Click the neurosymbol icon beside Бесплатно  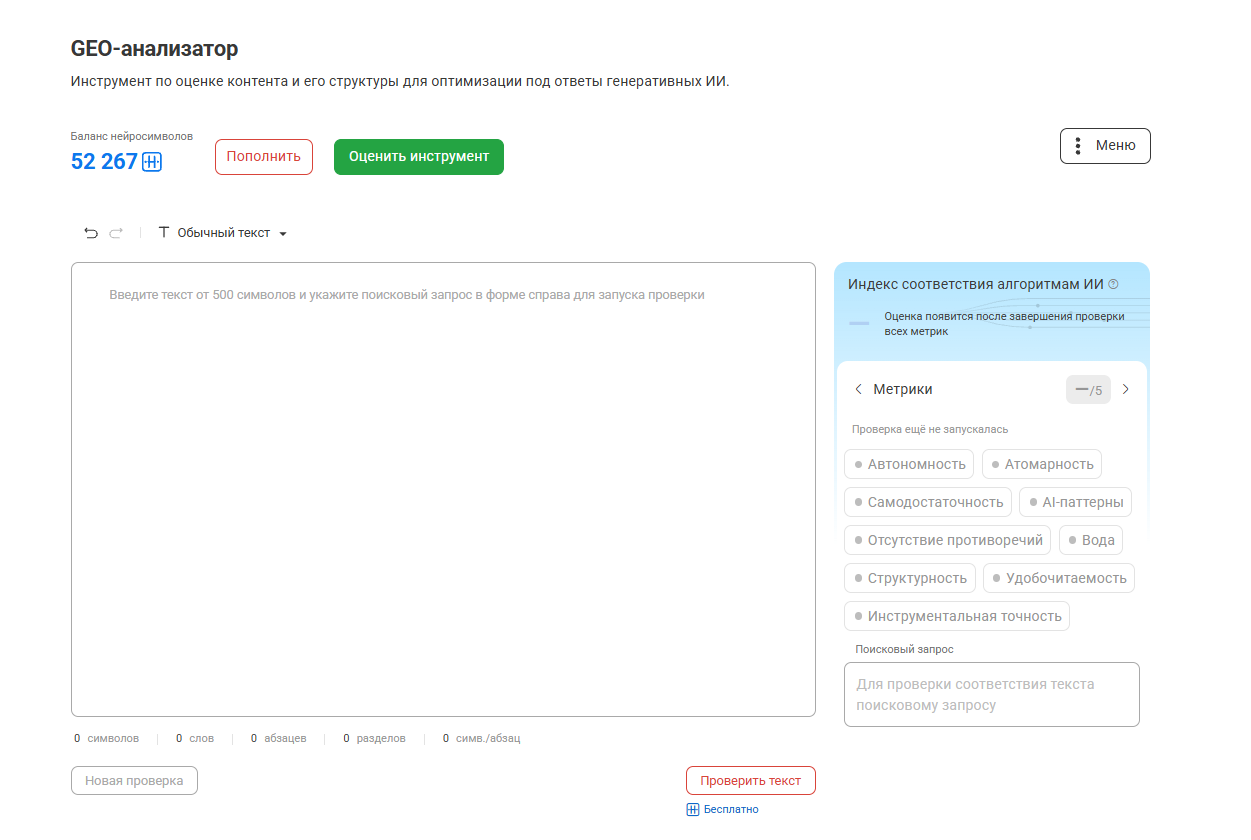click(693, 809)
